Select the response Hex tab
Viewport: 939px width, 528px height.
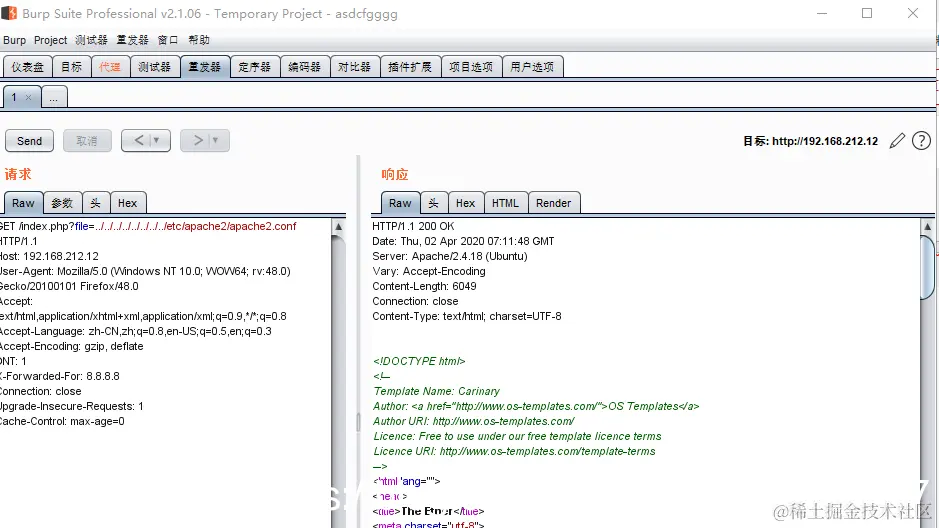(x=465, y=203)
